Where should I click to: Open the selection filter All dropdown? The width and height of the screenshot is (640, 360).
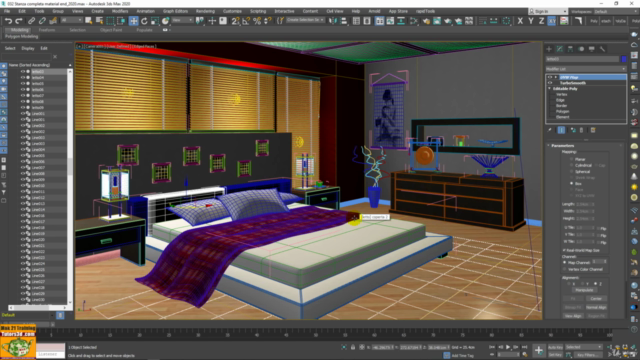coord(71,20)
